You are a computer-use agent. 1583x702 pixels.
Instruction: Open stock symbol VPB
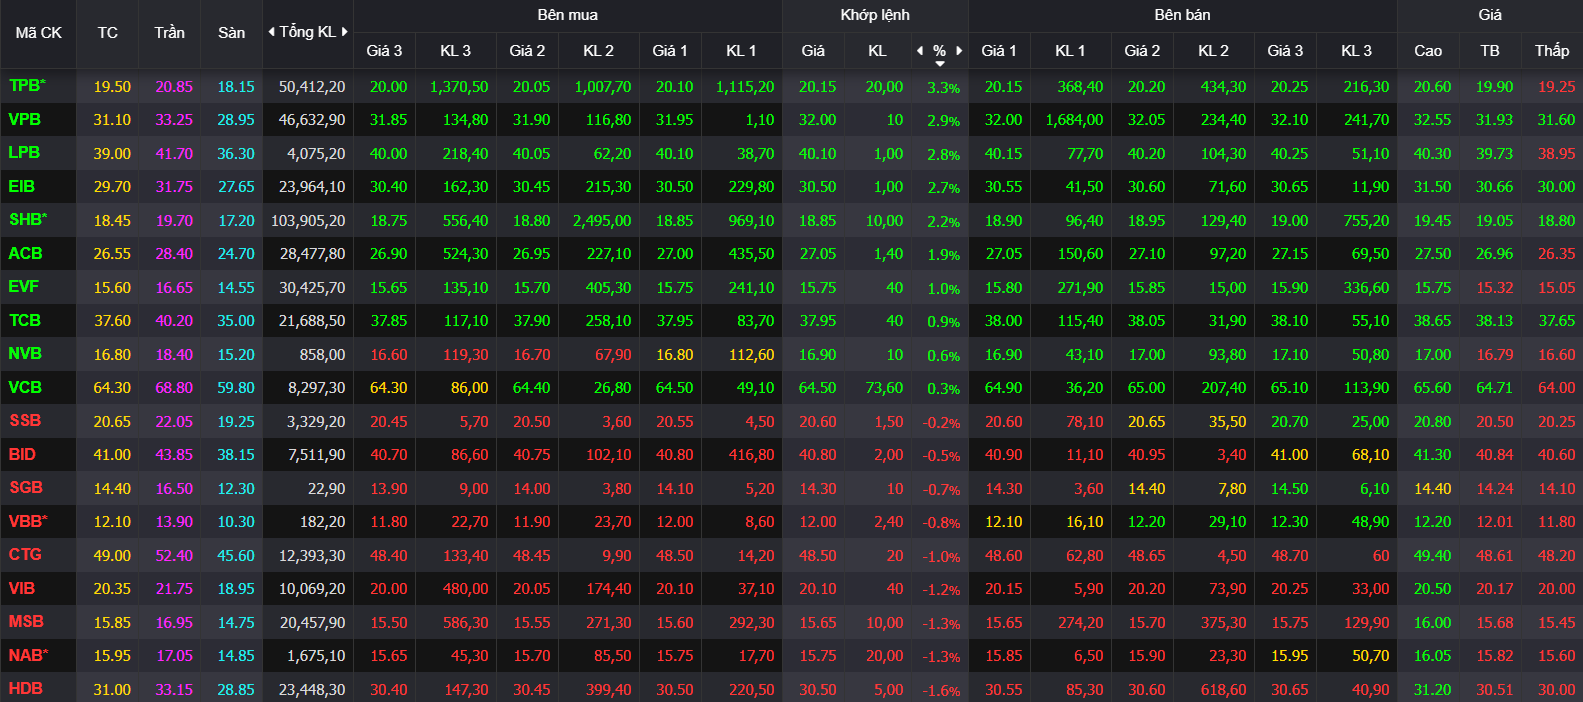[x=25, y=120]
